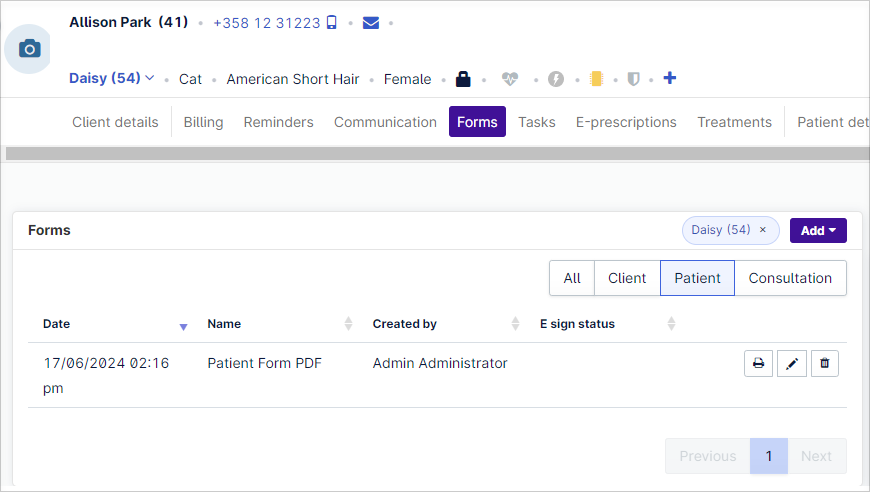Click the blue plus icon
Viewport: 870px width, 492px height.
coord(670,78)
